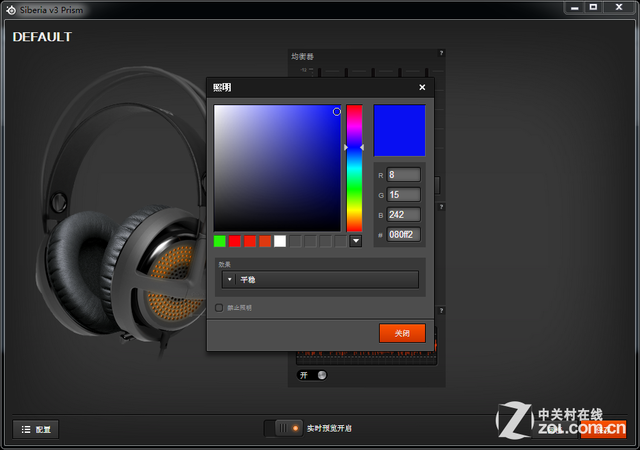Viewport: 640px width, 450px height.
Task: Click the orange 关闭 button
Action: click(402, 333)
